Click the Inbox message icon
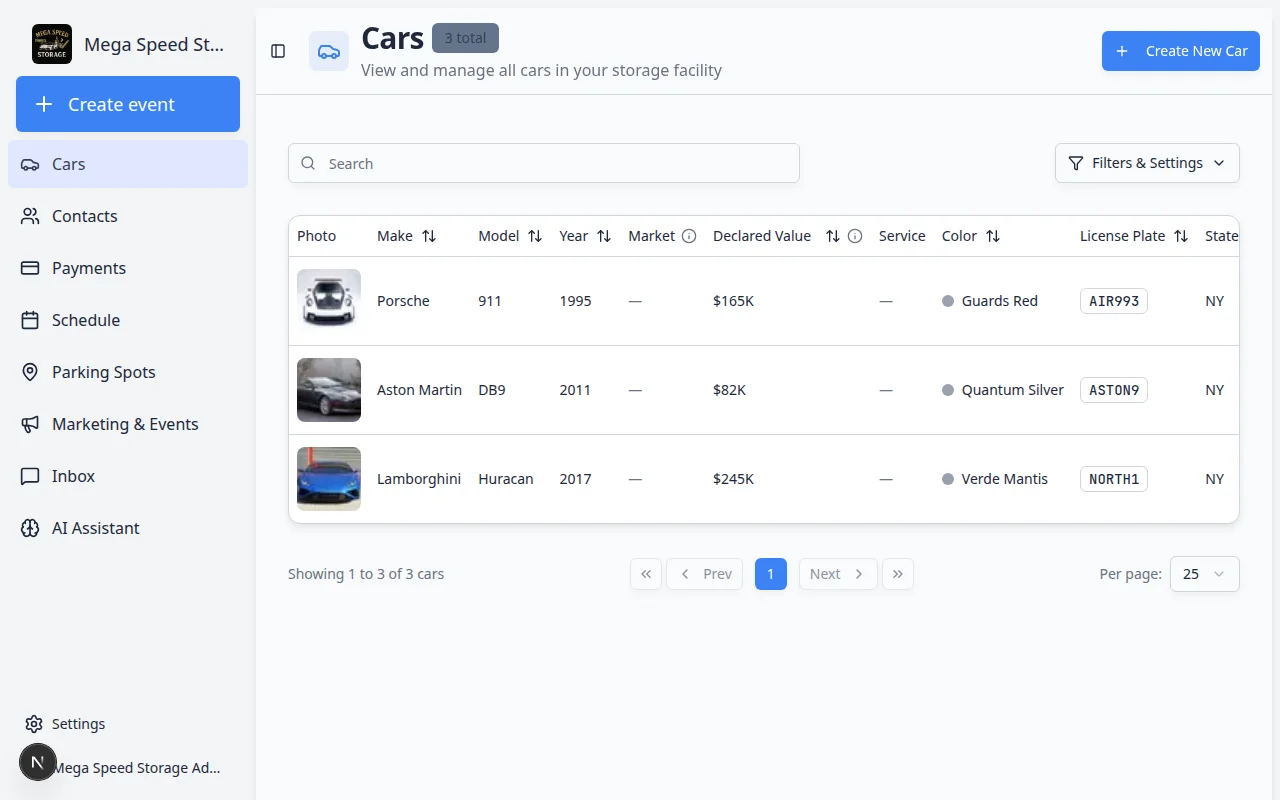The height and width of the screenshot is (800, 1280). pos(30,476)
